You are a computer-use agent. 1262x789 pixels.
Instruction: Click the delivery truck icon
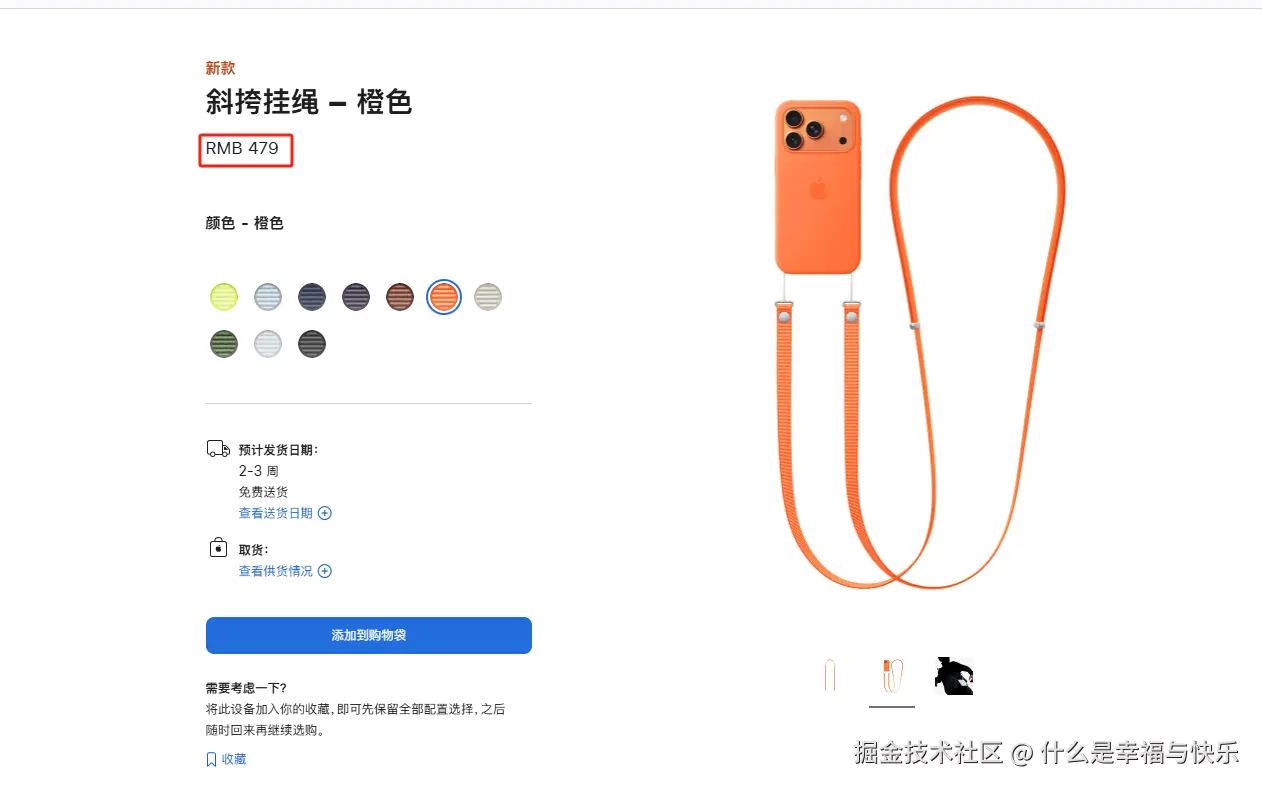click(x=218, y=449)
